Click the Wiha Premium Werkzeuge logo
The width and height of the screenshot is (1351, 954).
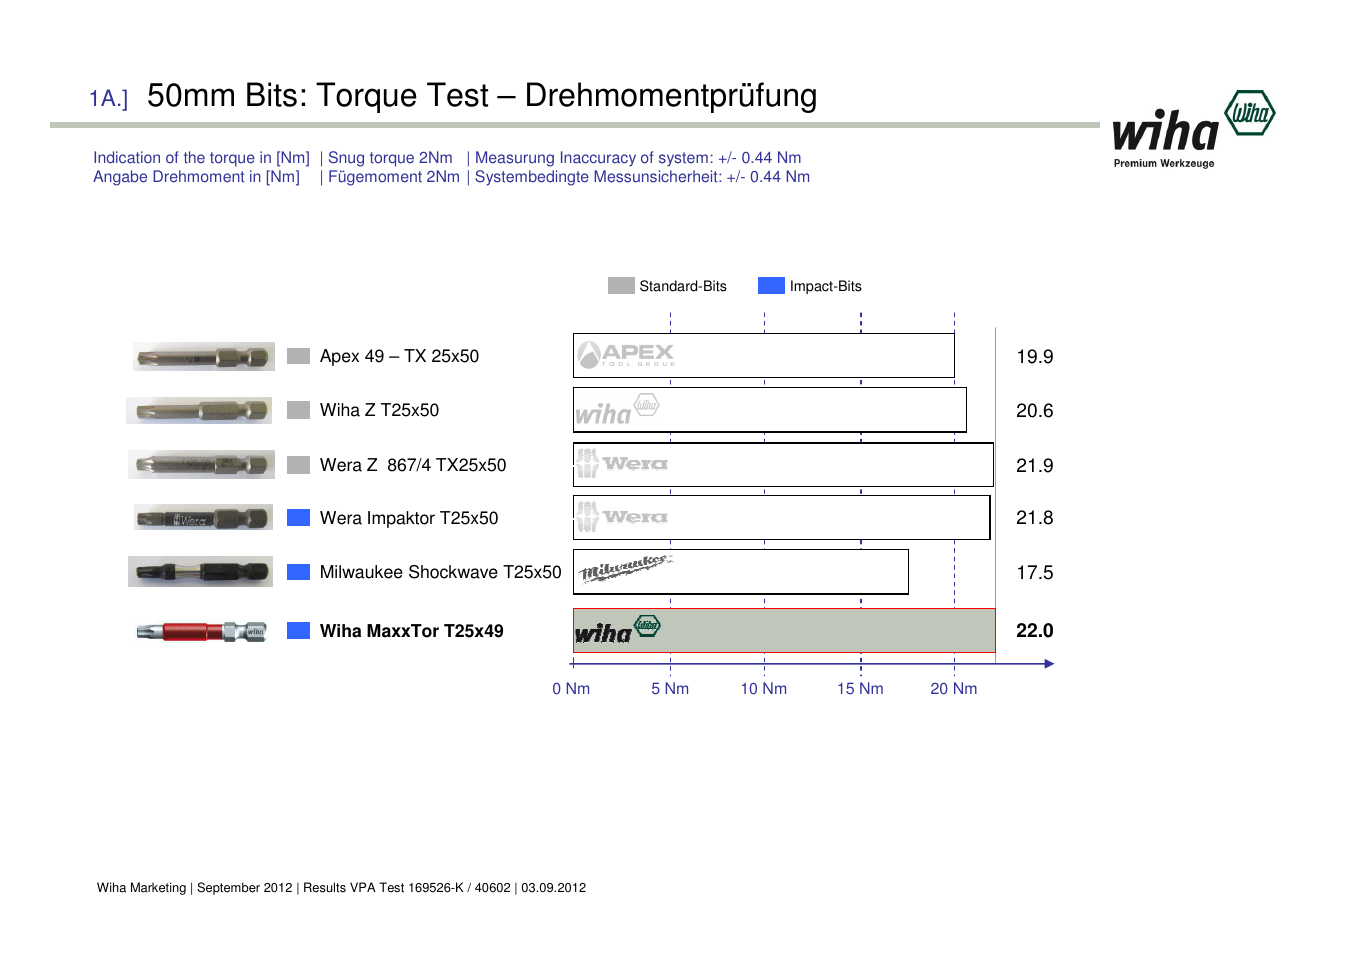coord(1194,129)
